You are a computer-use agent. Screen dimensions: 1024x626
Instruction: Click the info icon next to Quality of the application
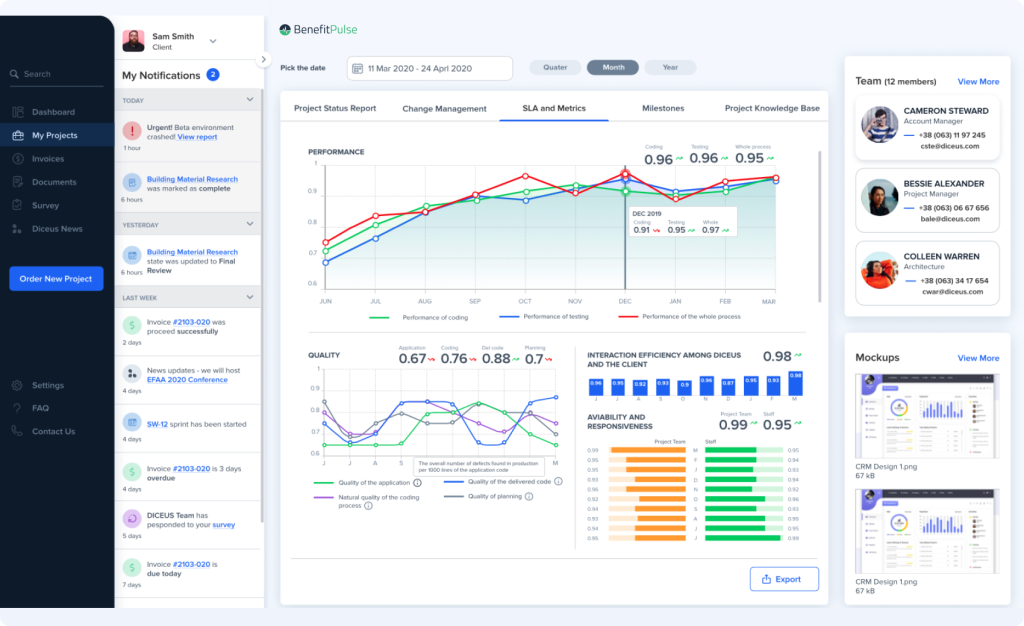click(420, 483)
